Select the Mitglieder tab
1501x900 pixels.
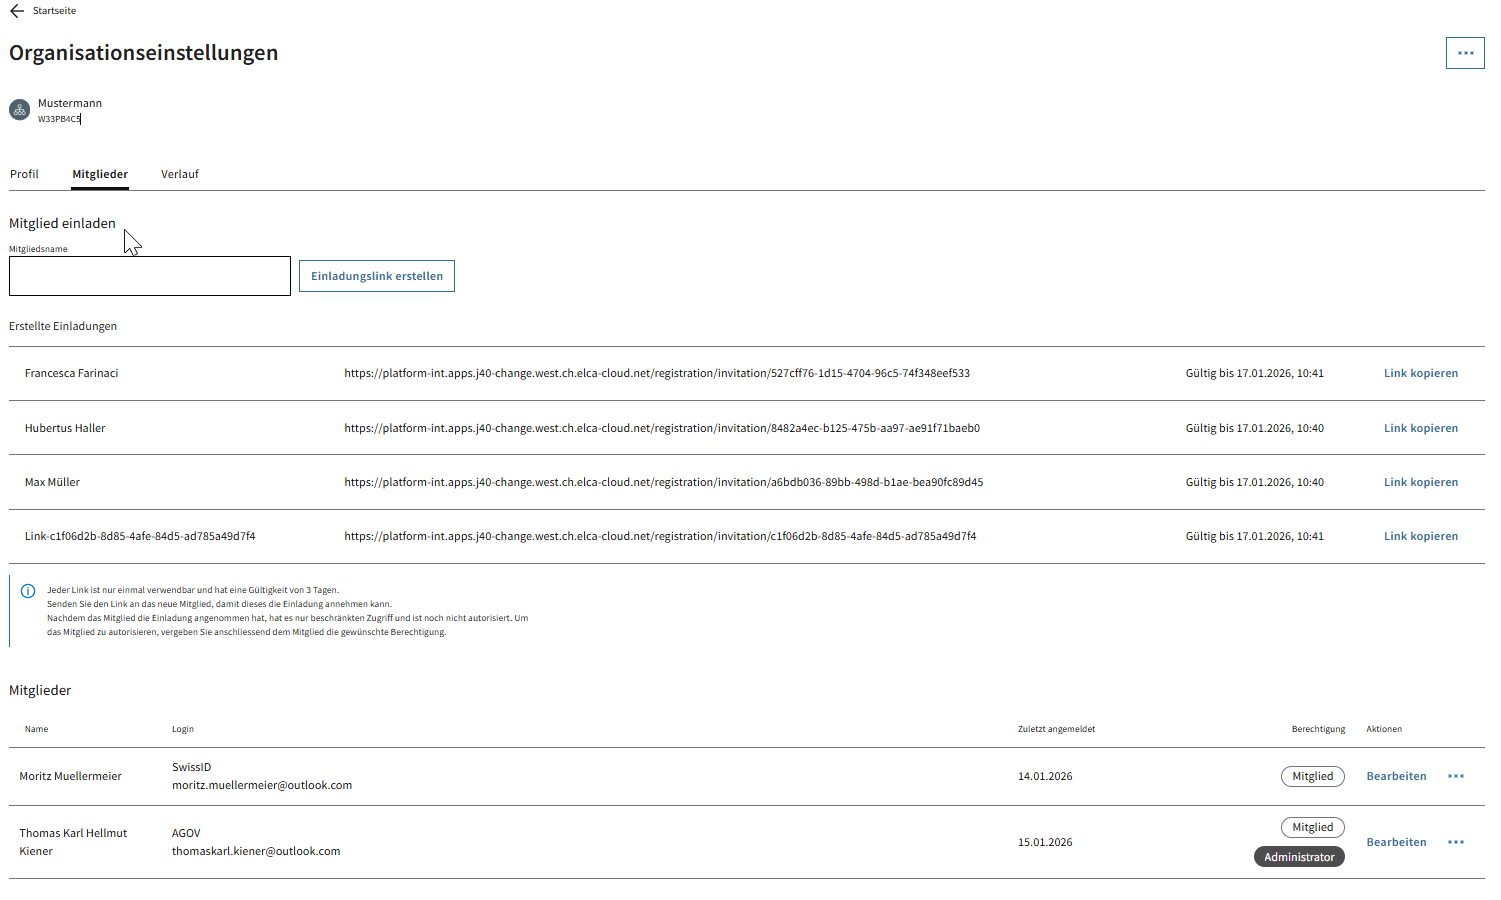pyautogui.click(x=100, y=174)
